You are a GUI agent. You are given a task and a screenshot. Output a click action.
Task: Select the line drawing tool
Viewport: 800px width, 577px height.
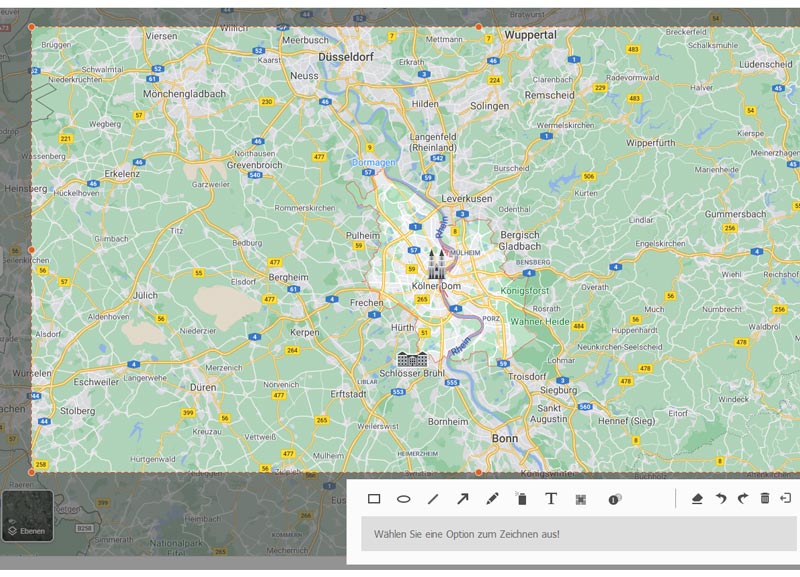tap(434, 498)
